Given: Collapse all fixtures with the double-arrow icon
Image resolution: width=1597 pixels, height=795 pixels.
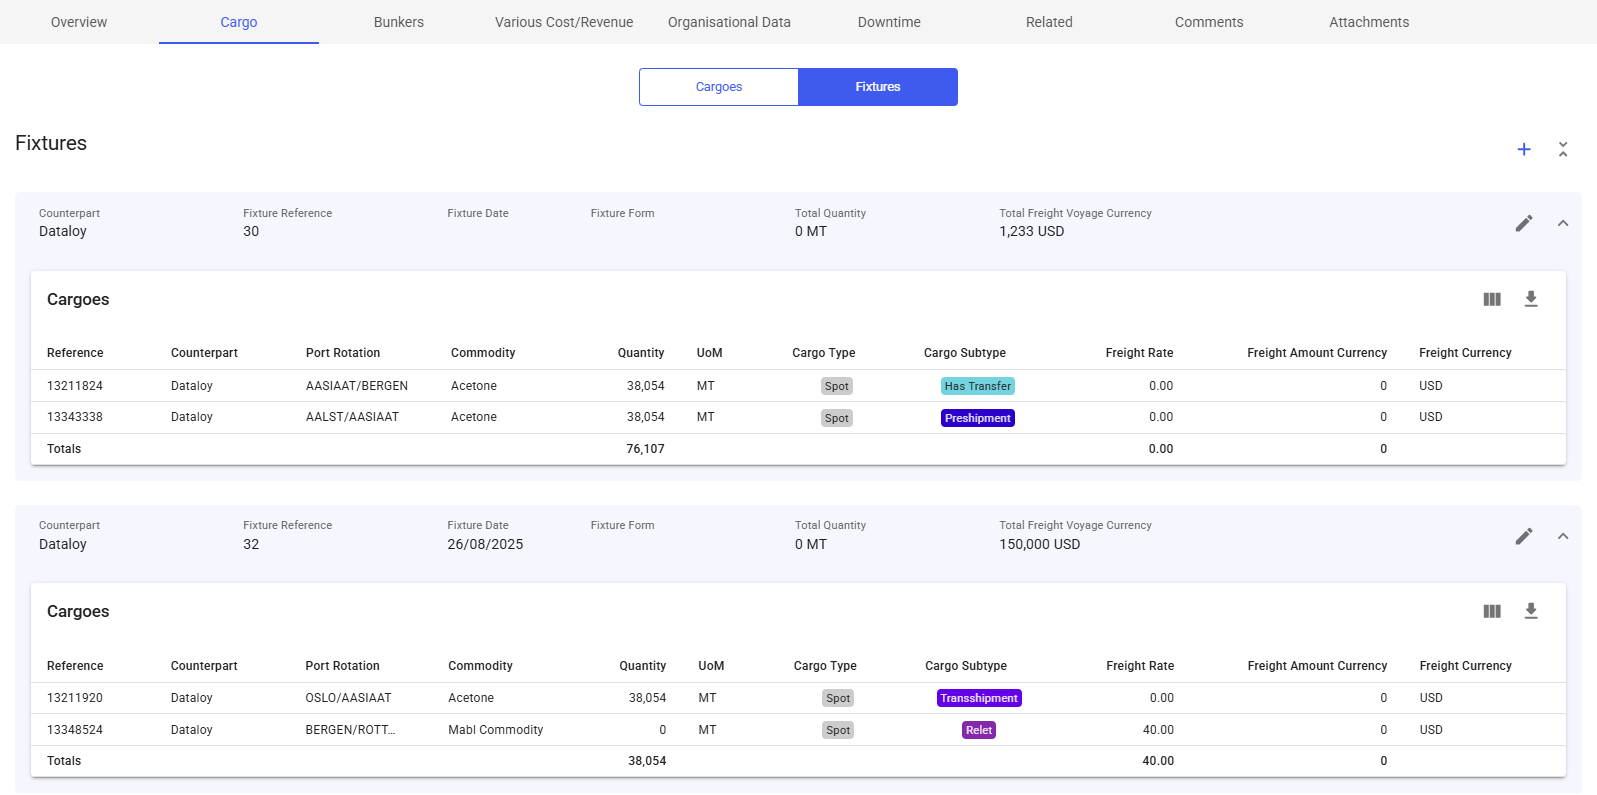Looking at the screenshot, I should (1562, 149).
